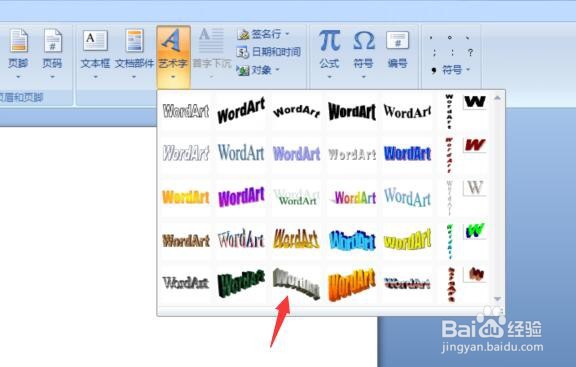Choose the thin pink-blue outlined WordArt style

click(241, 240)
